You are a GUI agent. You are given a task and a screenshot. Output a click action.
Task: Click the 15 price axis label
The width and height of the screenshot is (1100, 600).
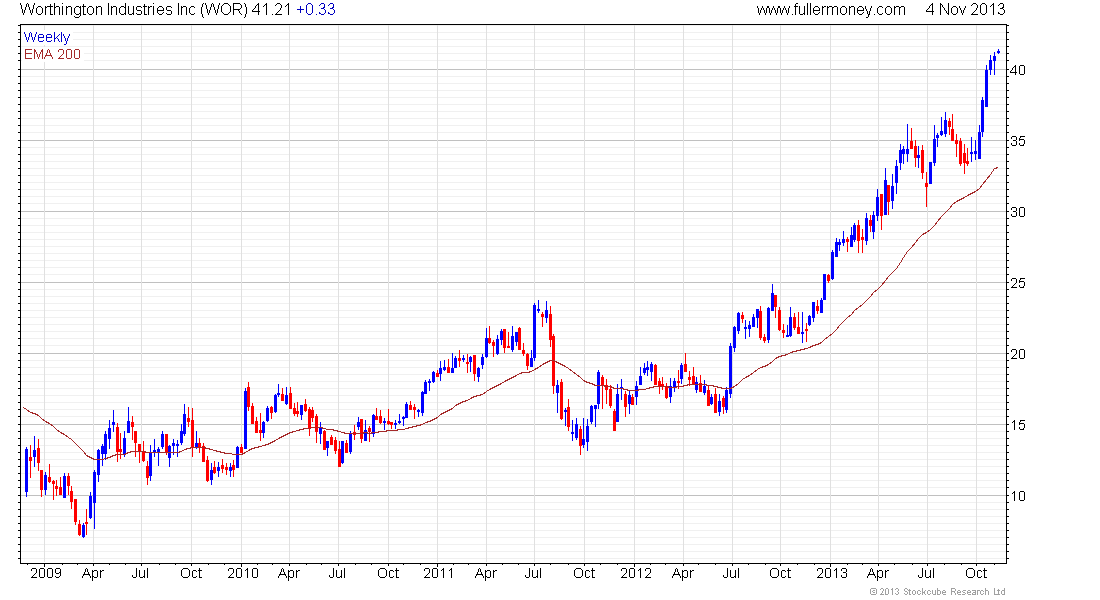point(1018,425)
